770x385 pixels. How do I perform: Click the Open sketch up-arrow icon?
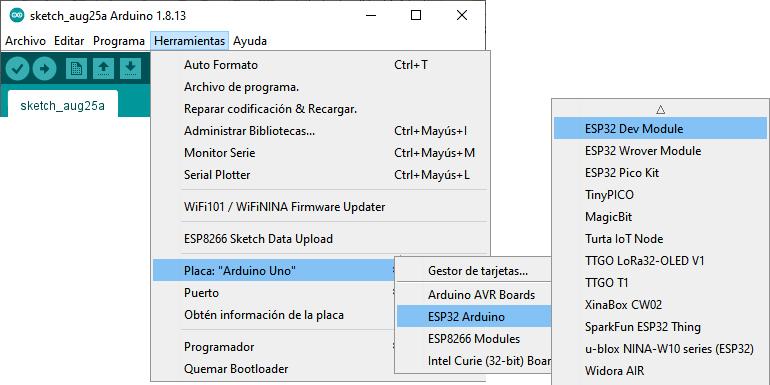103,69
